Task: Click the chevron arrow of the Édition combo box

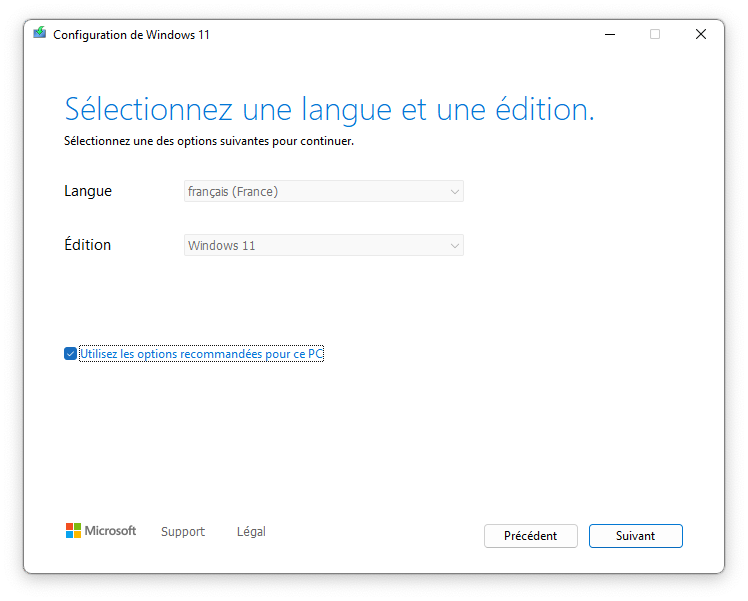Action: click(x=454, y=246)
